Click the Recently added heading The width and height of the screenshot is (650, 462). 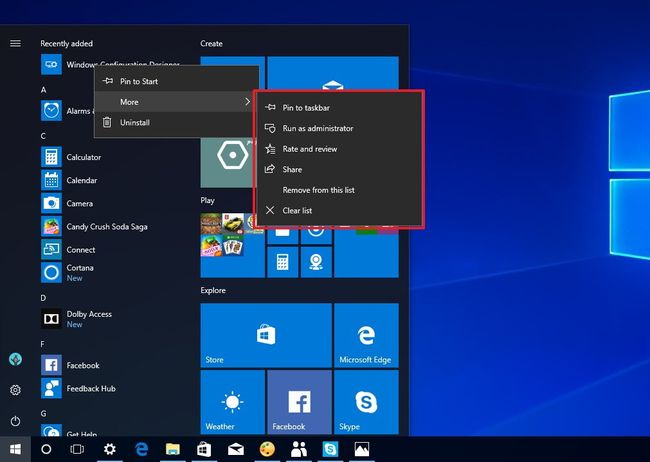tap(66, 44)
